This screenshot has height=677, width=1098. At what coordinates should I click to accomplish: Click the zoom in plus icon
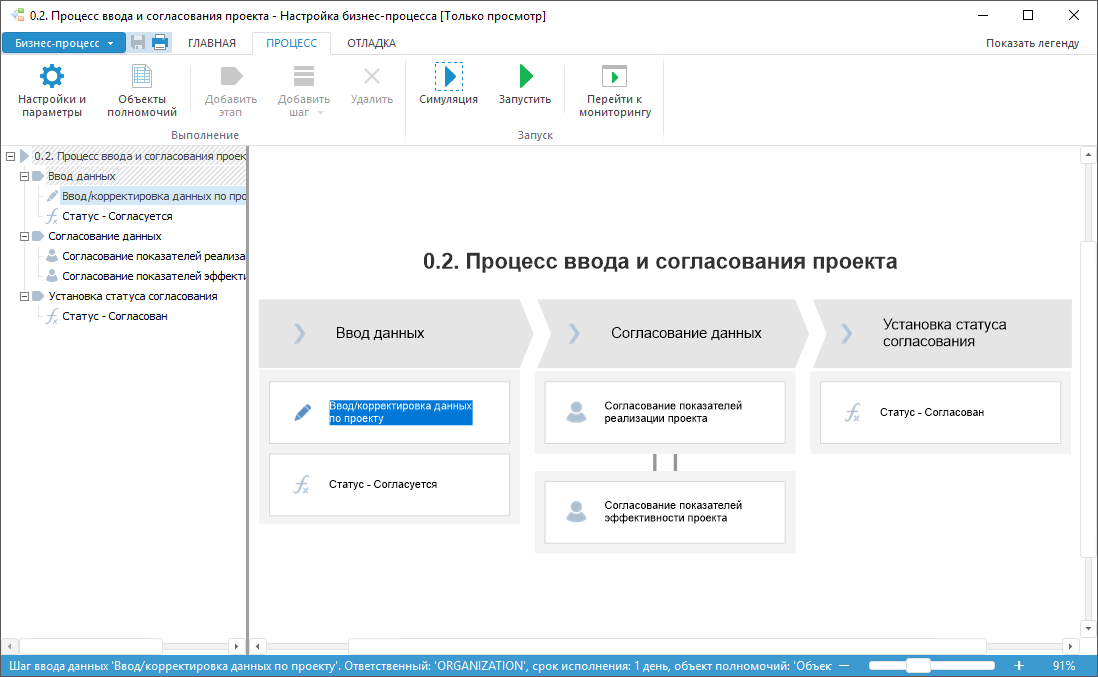click(x=1019, y=666)
